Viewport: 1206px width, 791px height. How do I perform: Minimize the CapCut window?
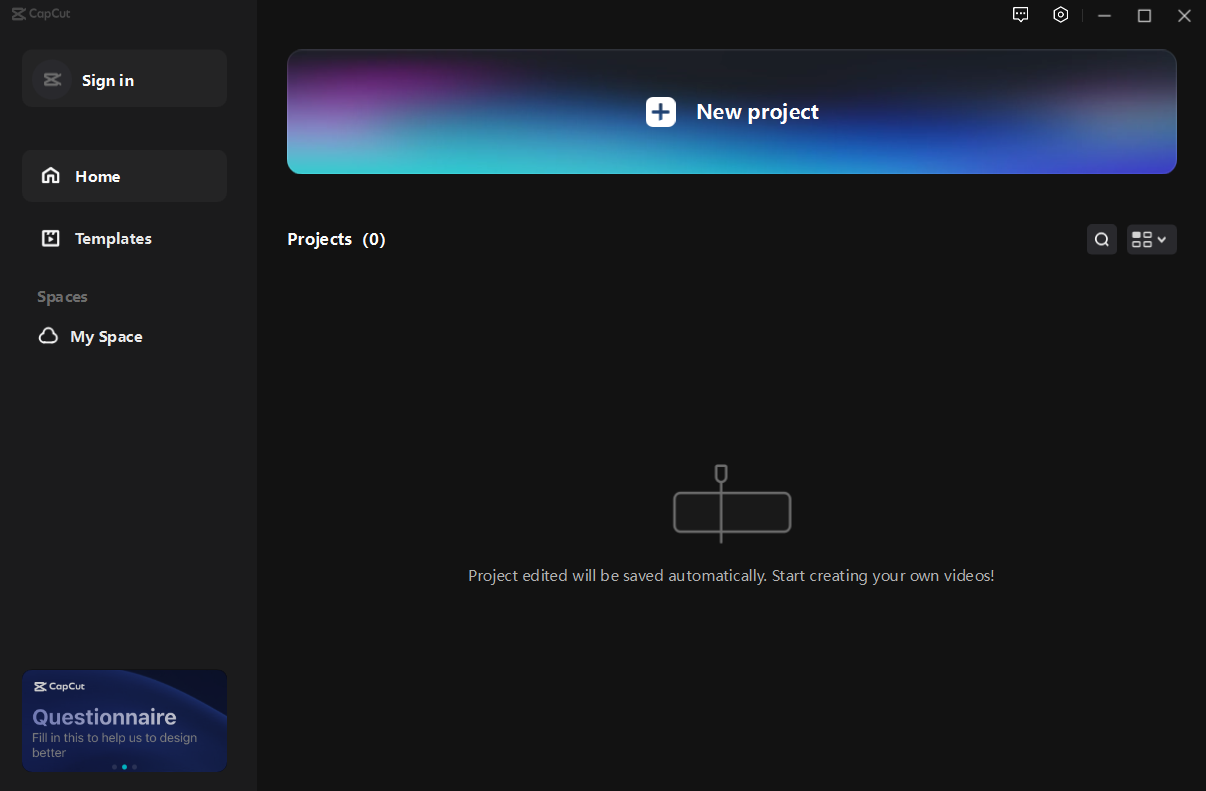(x=1104, y=15)
